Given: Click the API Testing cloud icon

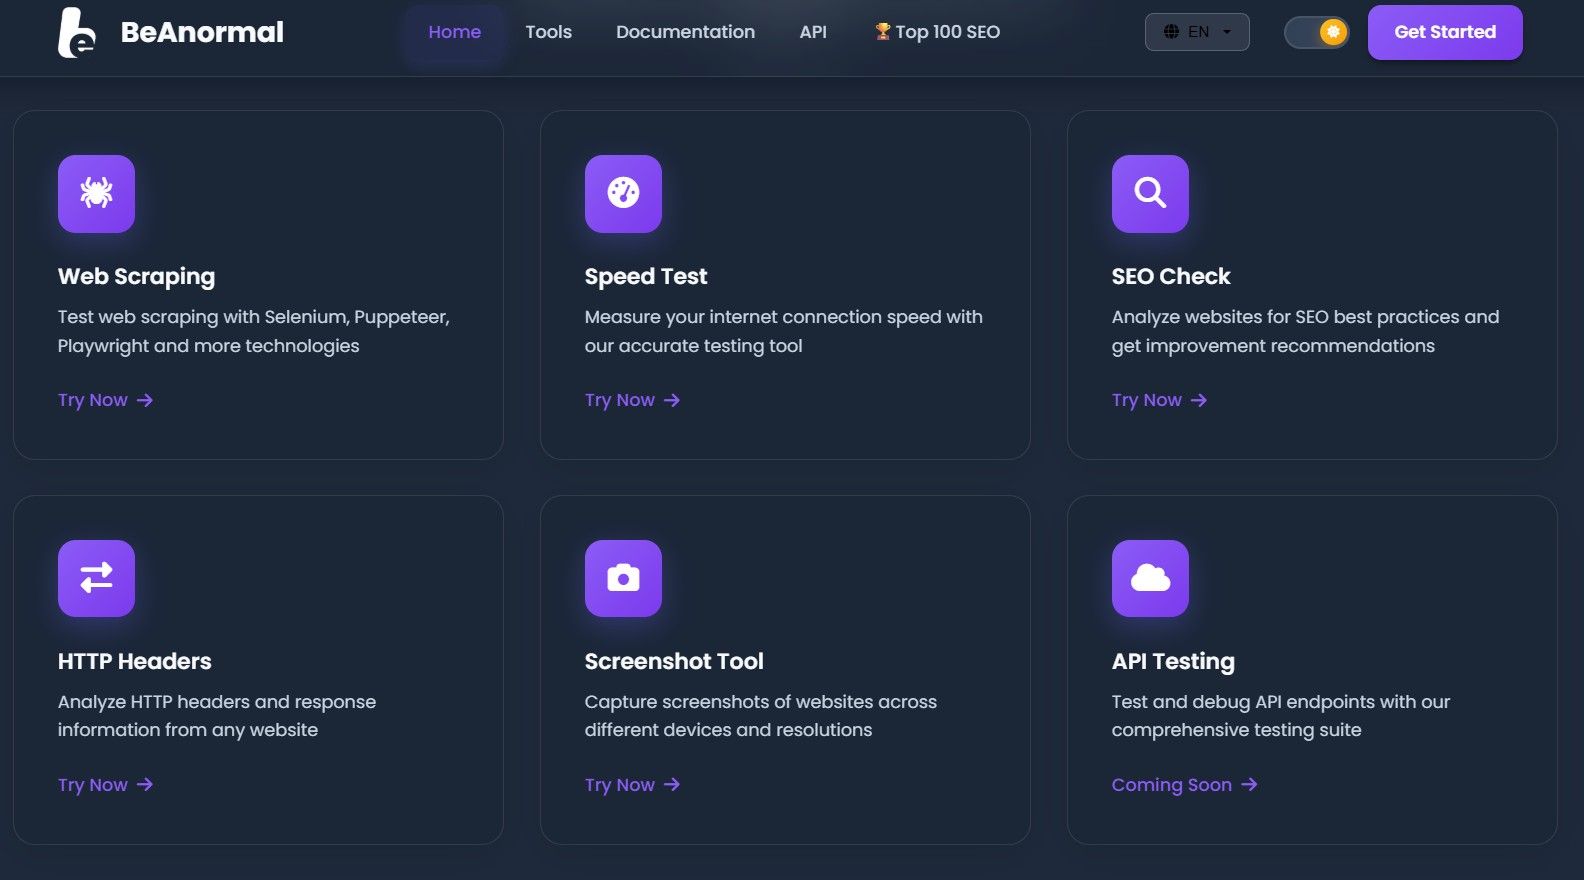Looking at the screenshot, I should coord(1150,578).
